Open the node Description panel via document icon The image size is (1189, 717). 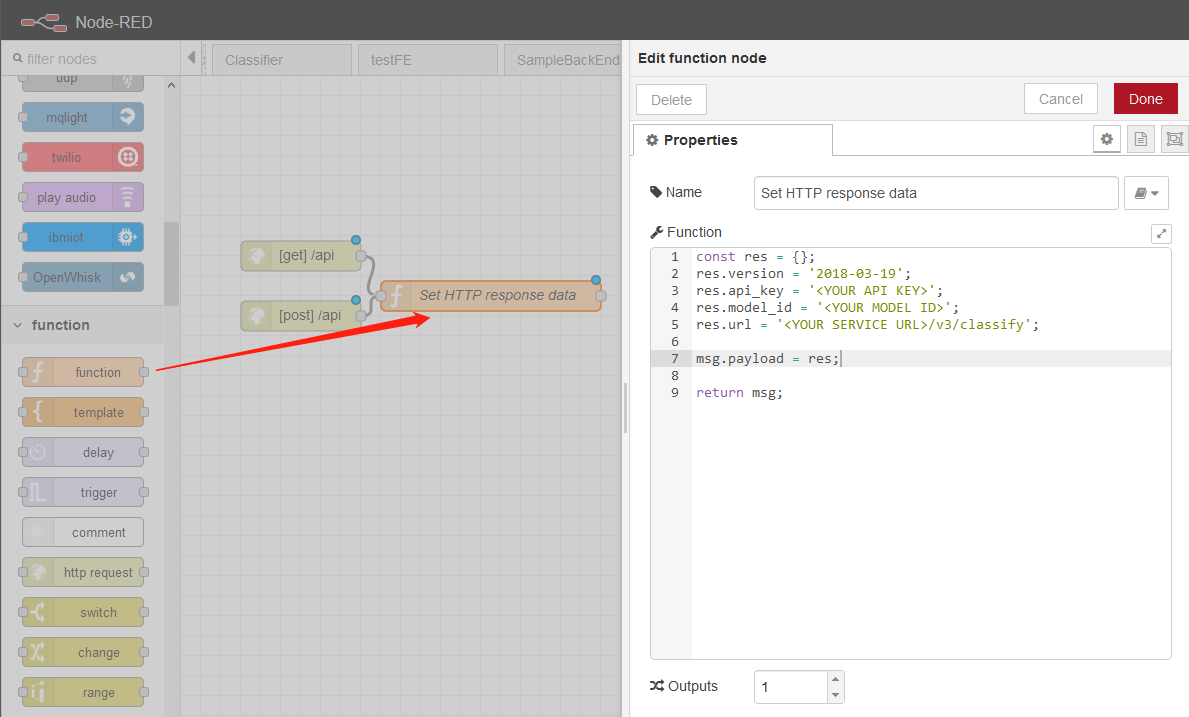(x=1140, y=138)
